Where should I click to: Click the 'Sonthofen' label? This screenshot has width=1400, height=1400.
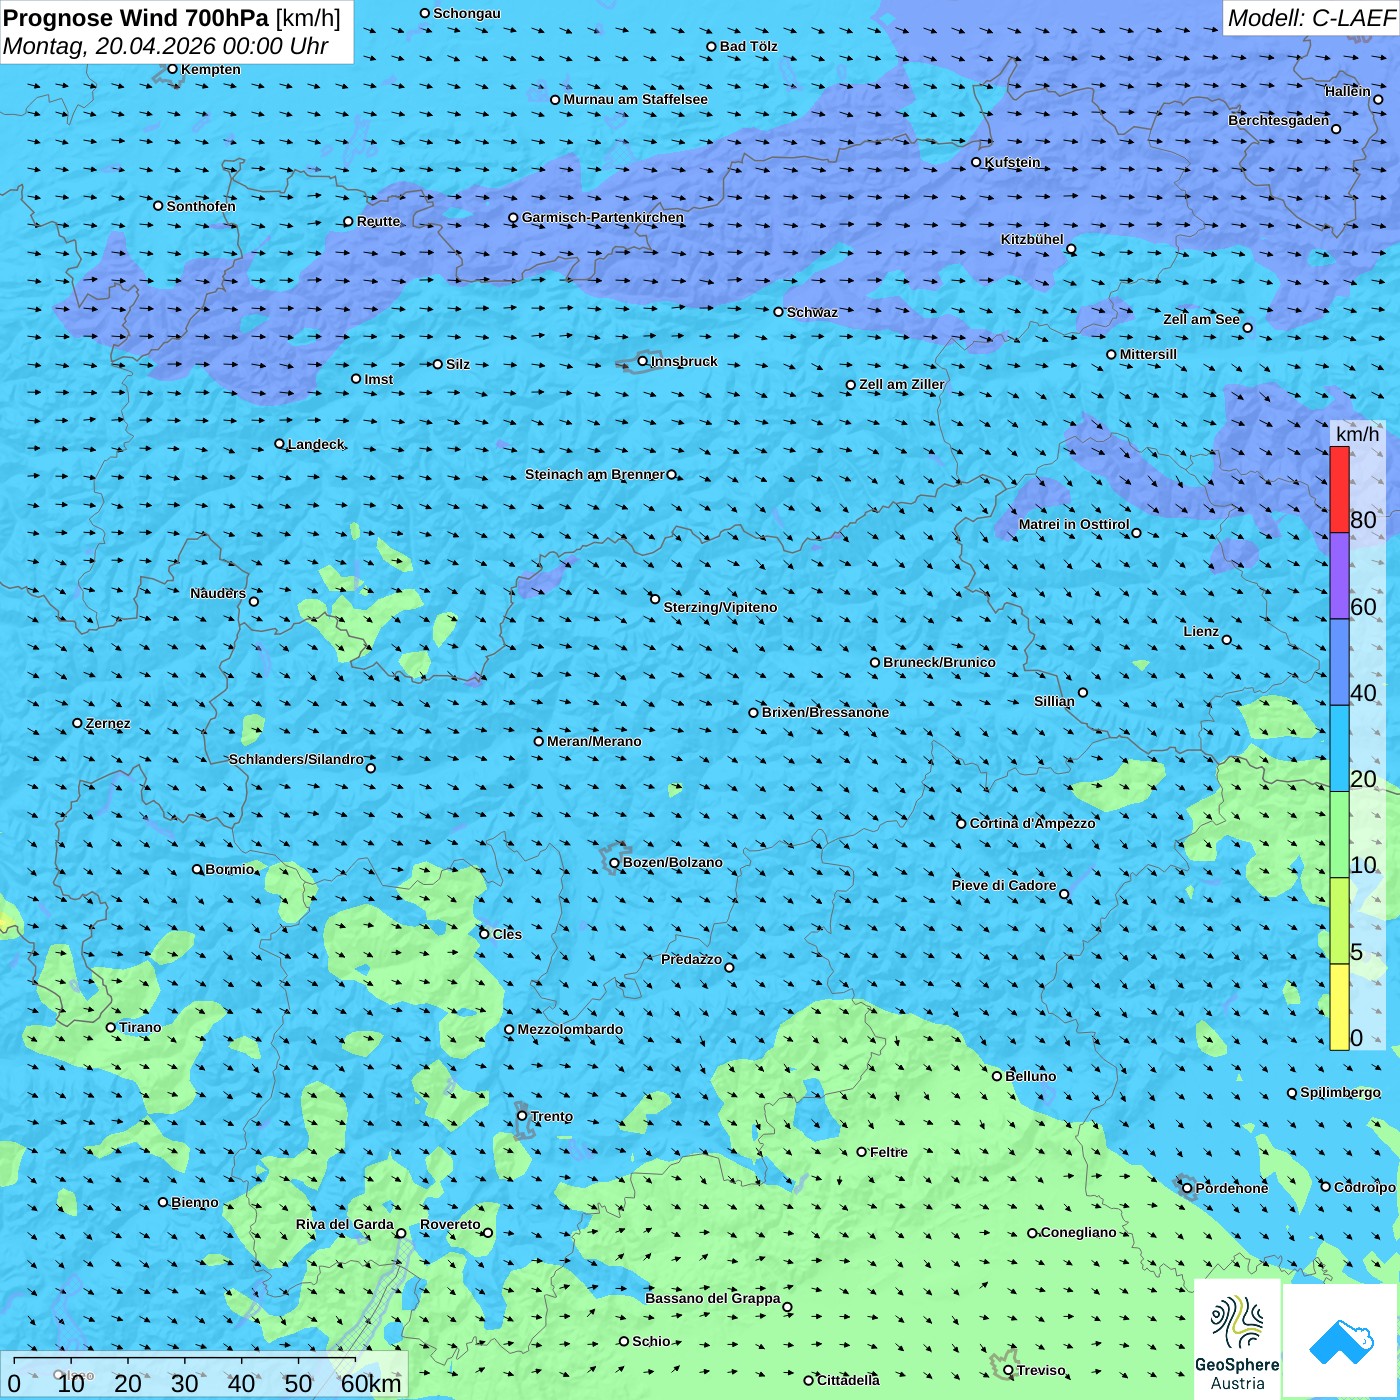click(201, 206)
